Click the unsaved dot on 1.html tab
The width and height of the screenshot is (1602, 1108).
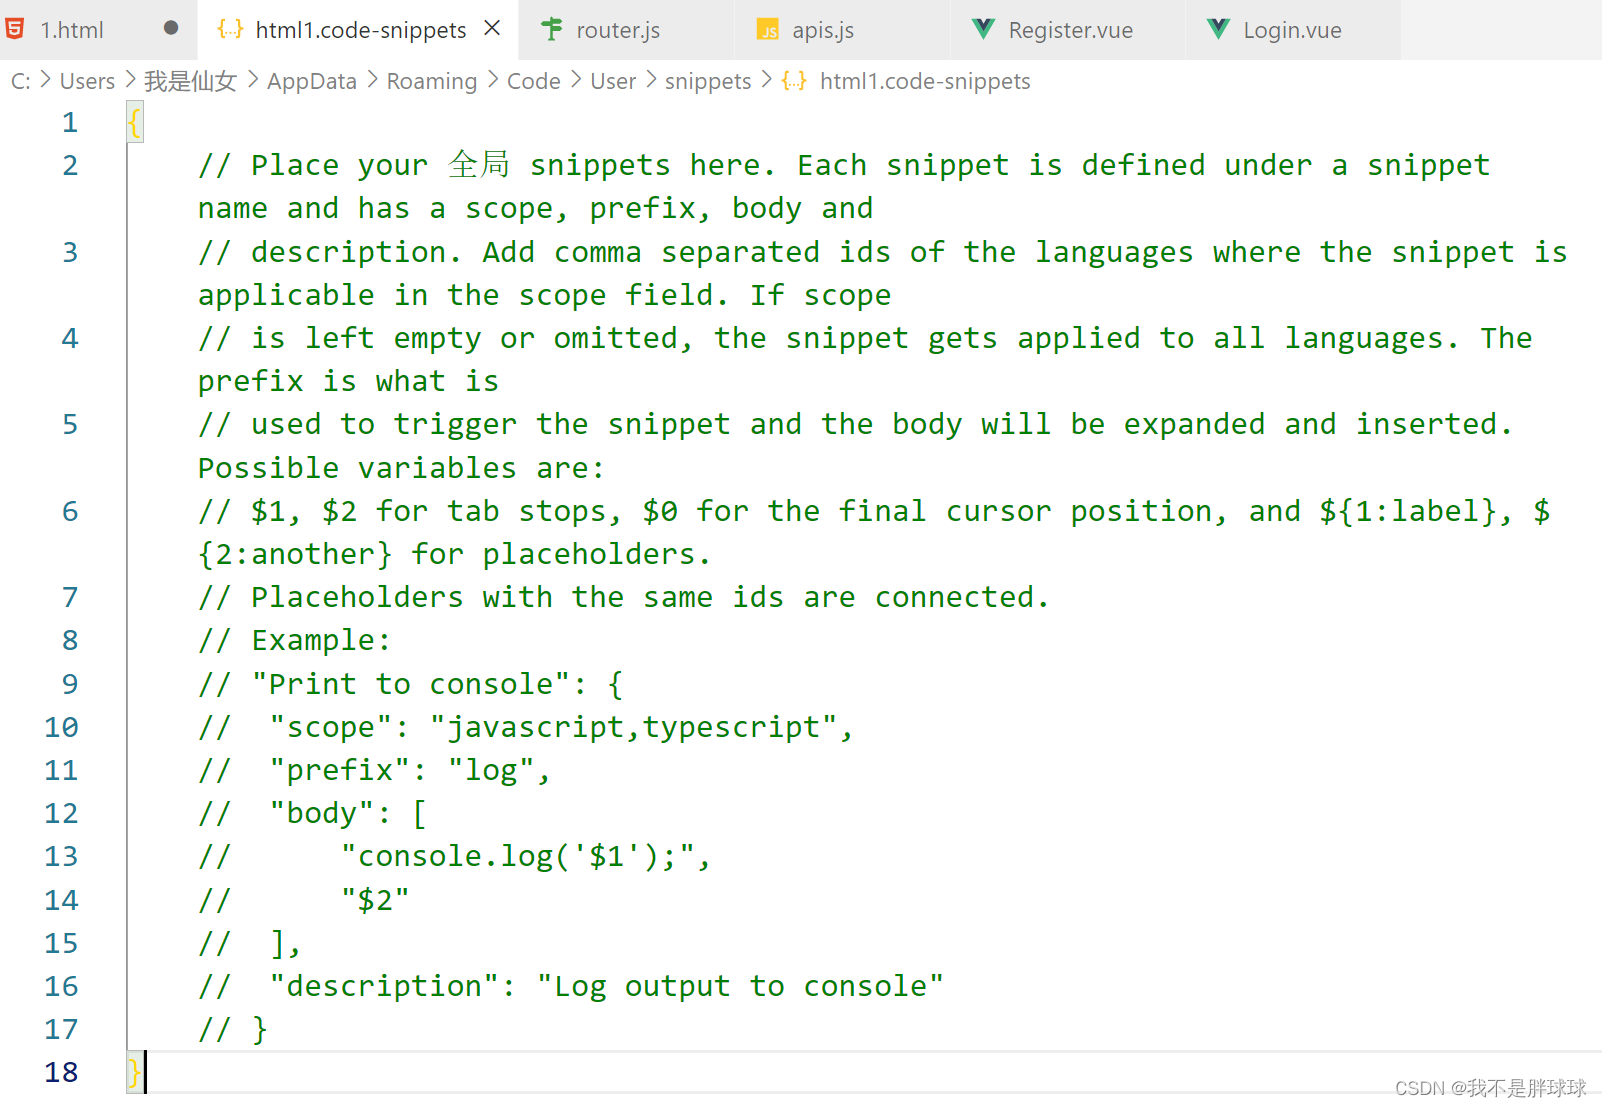click(x=171, y=28)
